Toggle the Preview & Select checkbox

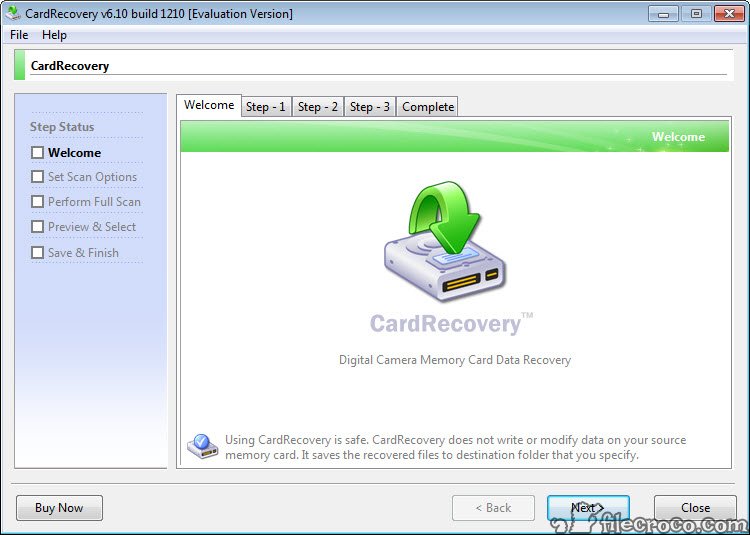(x=37, y=226)
